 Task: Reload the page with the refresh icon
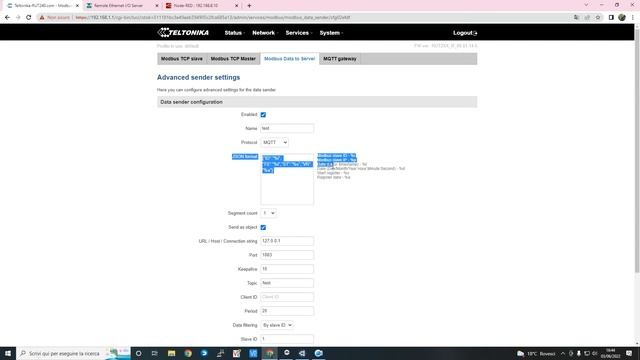(x=29, y=18)
